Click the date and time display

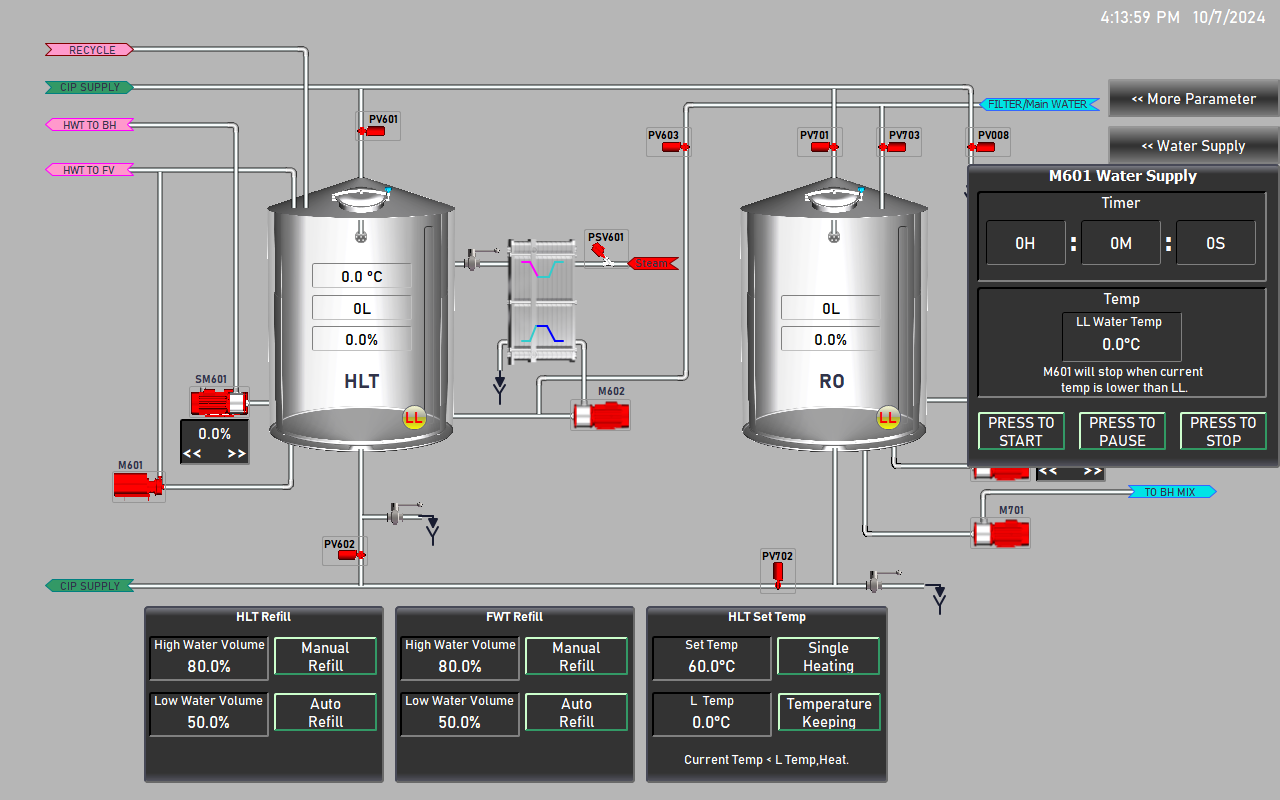click(1183, 17)
